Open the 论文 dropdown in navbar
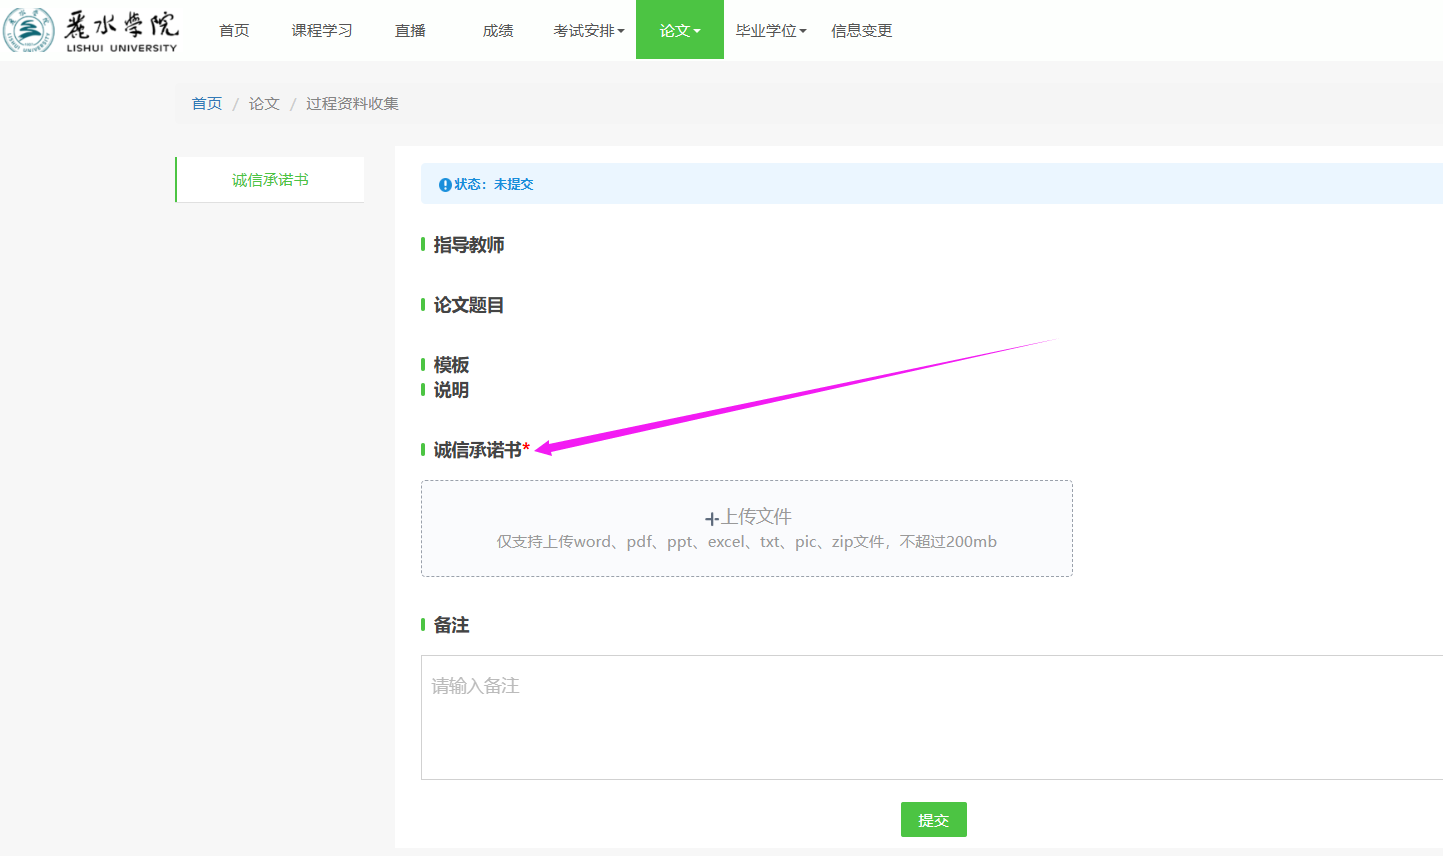Viewport: 1443px width, 856px height. tap(680, 31)
